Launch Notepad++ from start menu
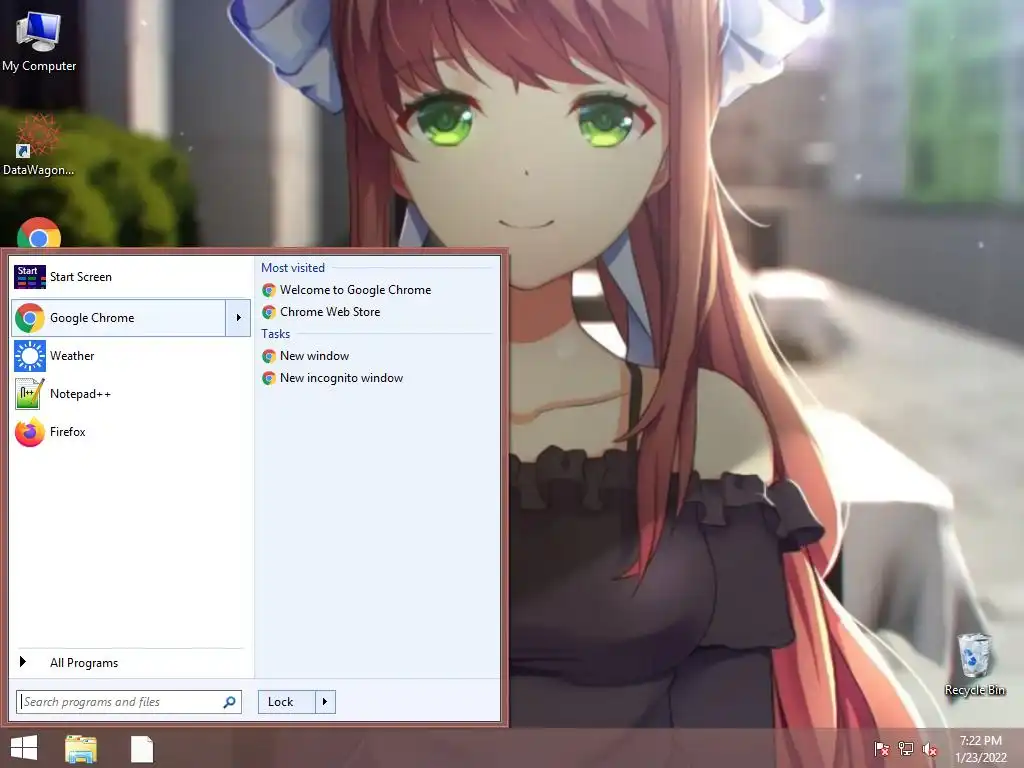 (131, 394)
